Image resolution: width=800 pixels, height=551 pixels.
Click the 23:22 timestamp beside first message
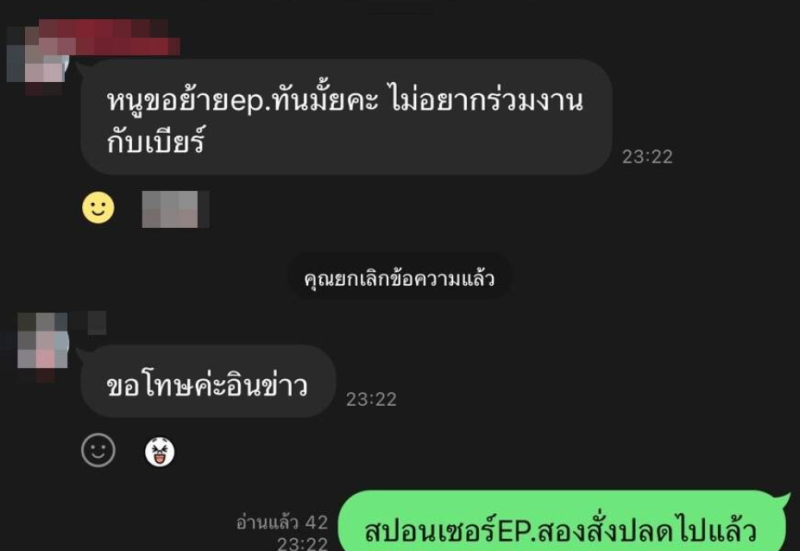pos(647,157)
